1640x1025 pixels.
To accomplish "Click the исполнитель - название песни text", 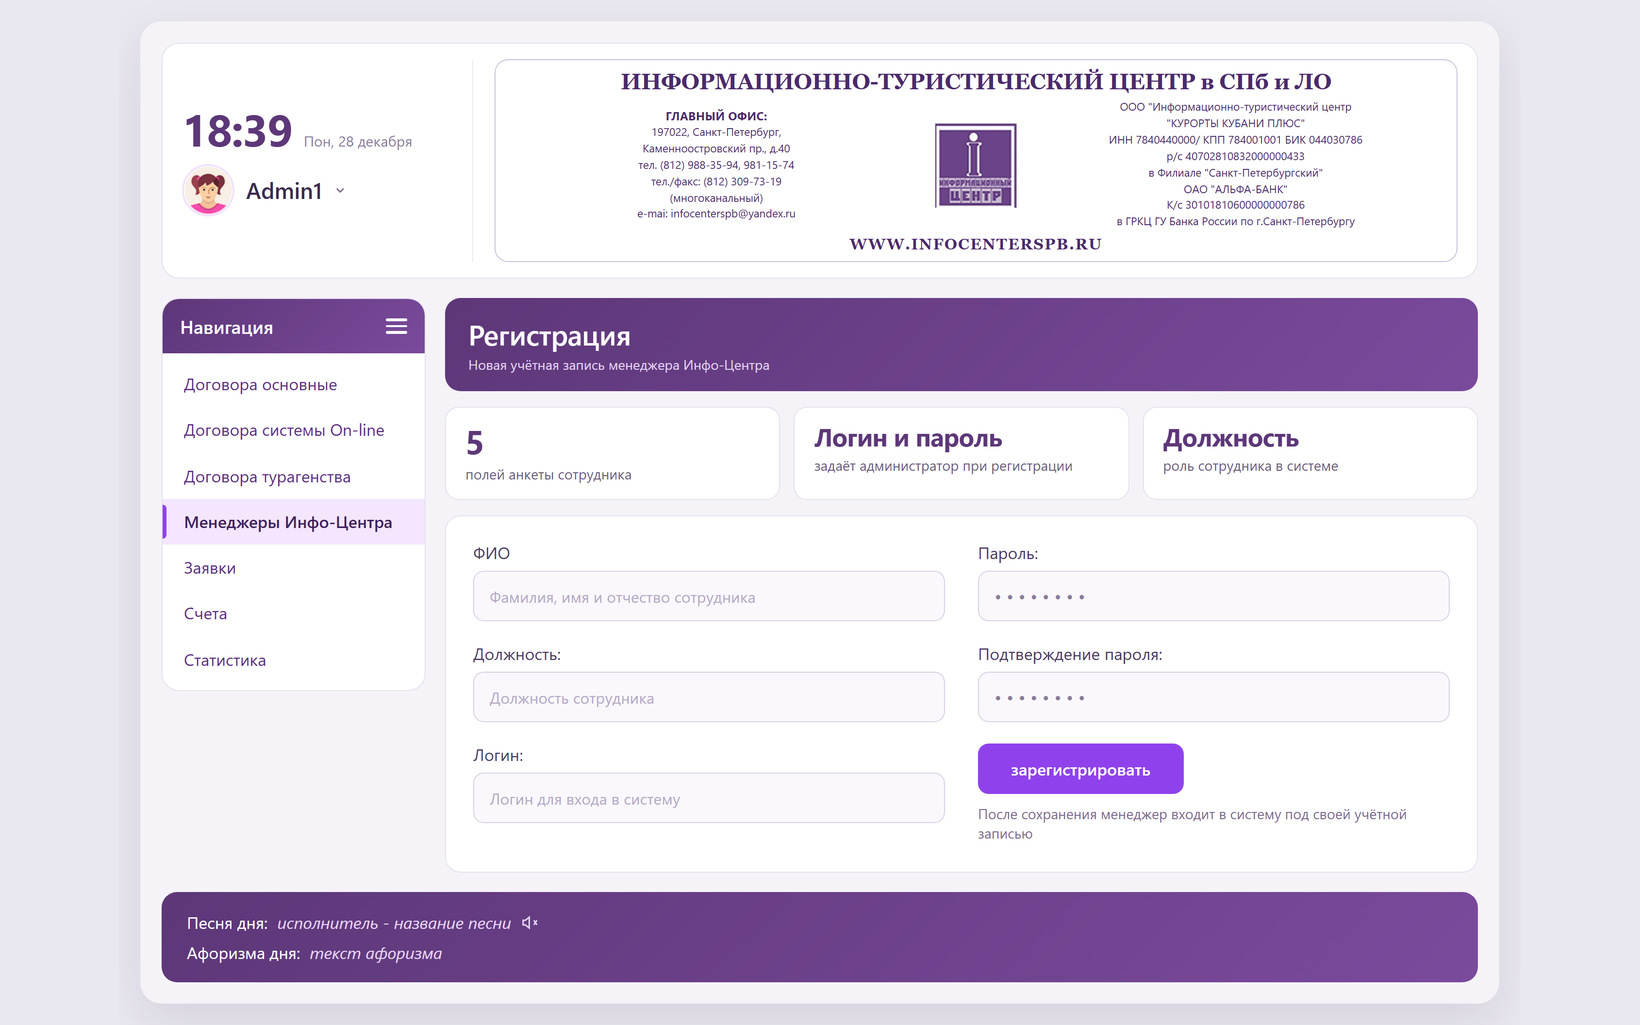I will point(394,924).
